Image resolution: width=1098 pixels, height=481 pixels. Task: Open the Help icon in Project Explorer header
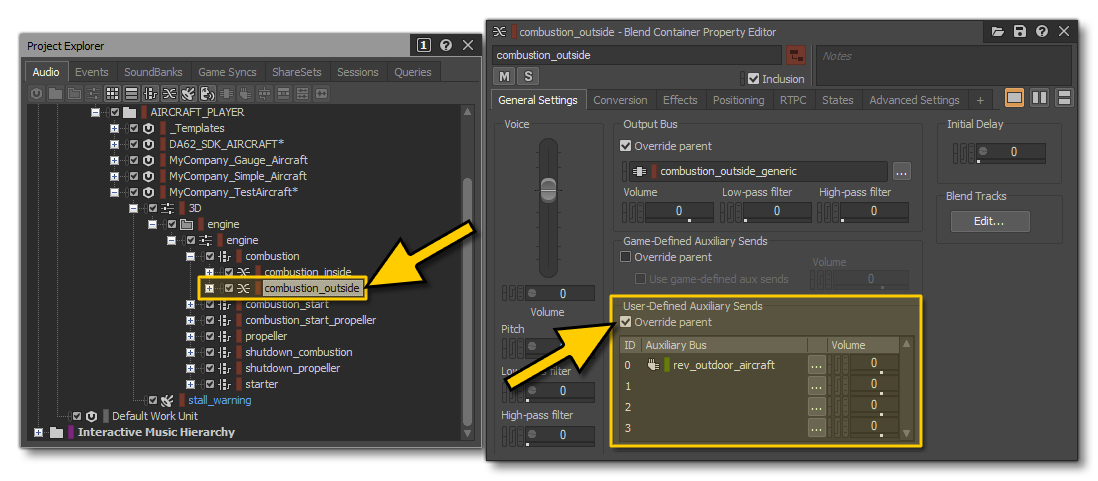(x=446, y=46)
